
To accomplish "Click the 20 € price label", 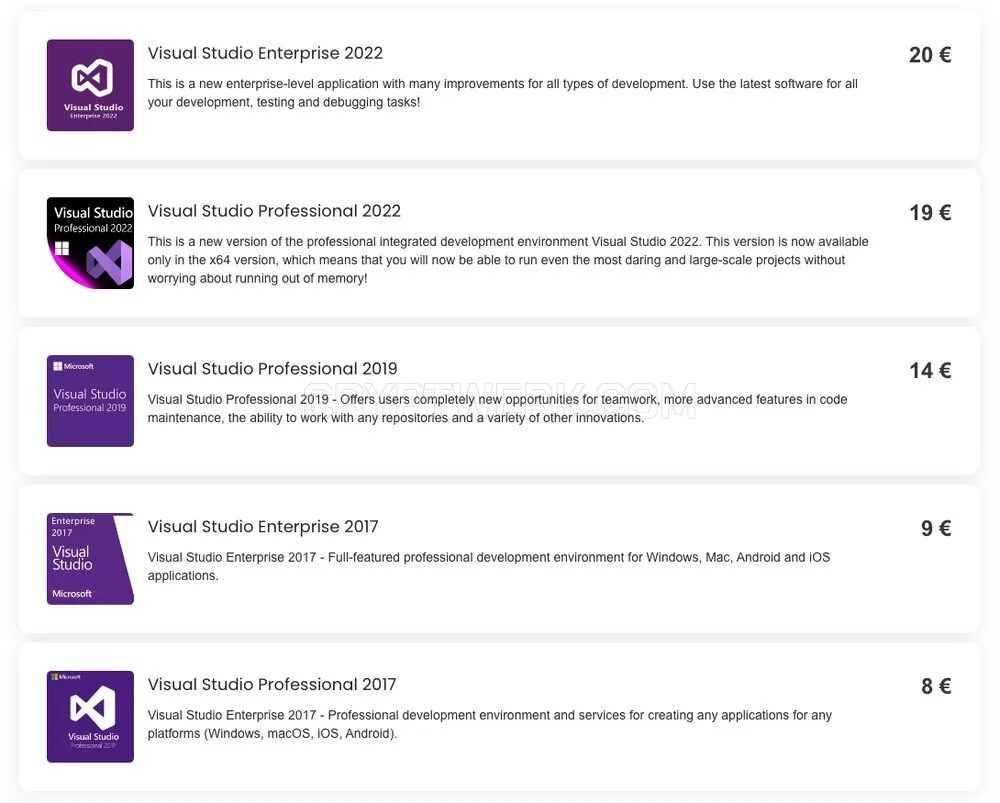I will [930, 55].
